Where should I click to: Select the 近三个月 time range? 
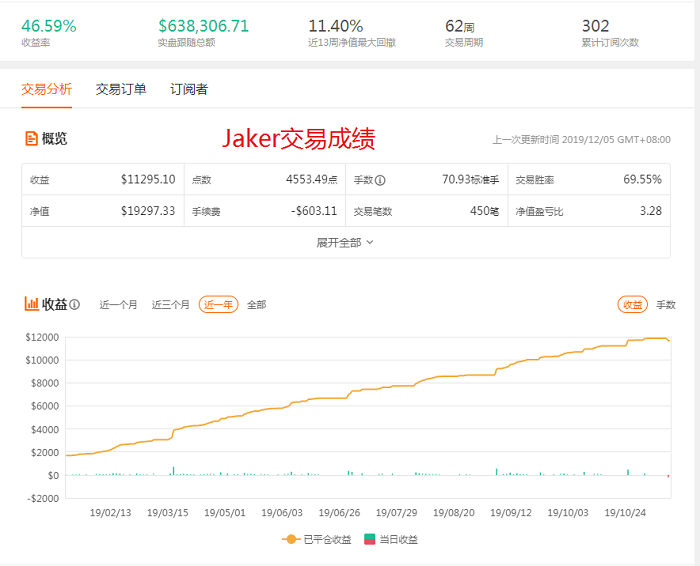click(171, 305)
